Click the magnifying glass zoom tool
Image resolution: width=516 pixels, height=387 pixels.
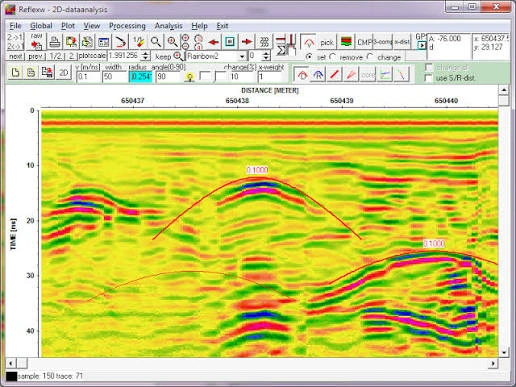[156, 42]
